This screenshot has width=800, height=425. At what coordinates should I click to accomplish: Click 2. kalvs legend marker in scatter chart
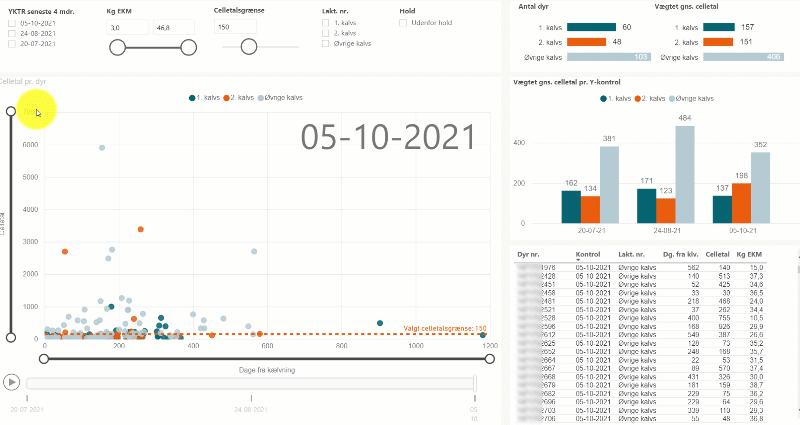[228, 98]
